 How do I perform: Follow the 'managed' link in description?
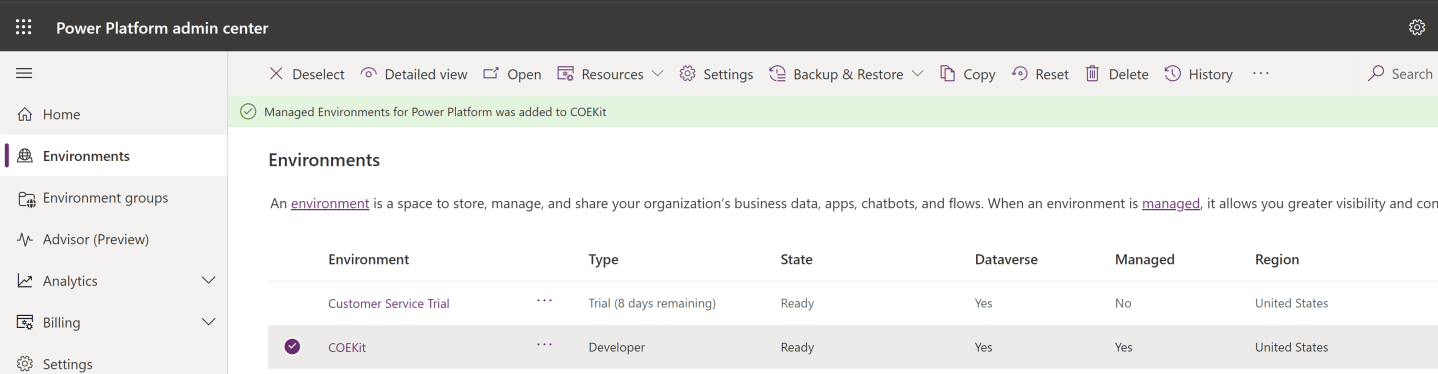[1171, 203]
